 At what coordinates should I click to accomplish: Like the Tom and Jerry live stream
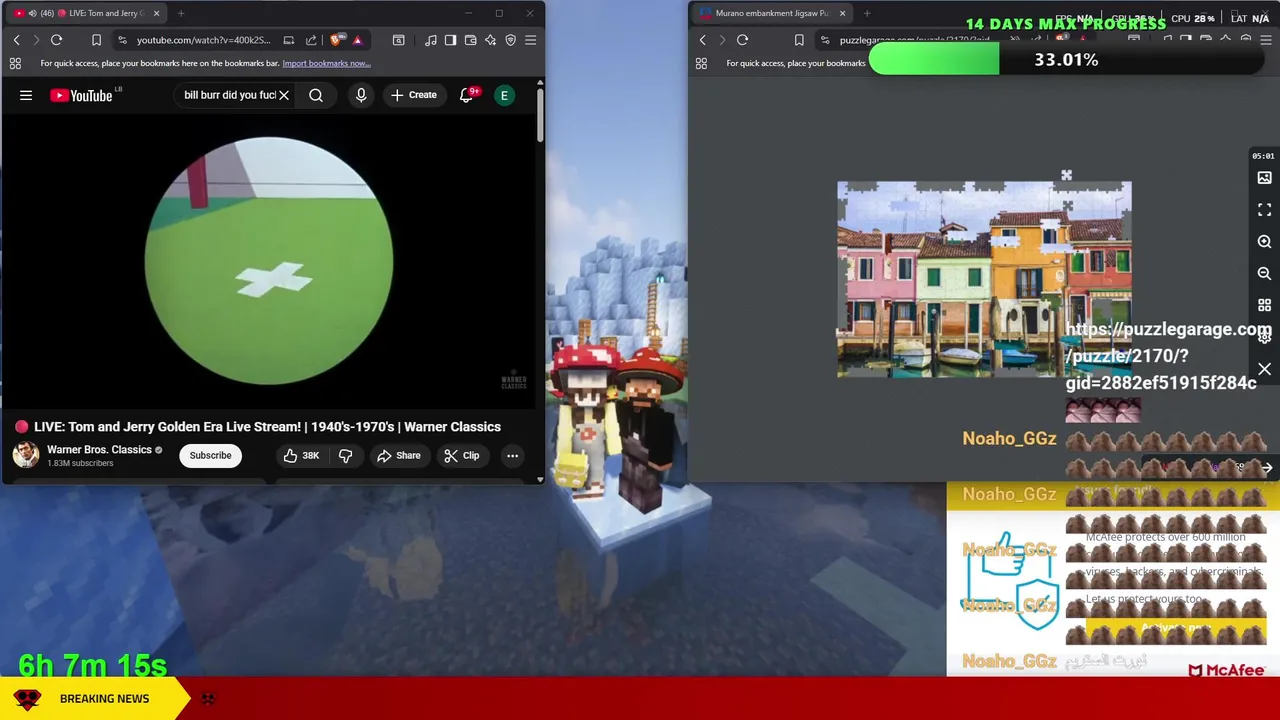point(300,456)
